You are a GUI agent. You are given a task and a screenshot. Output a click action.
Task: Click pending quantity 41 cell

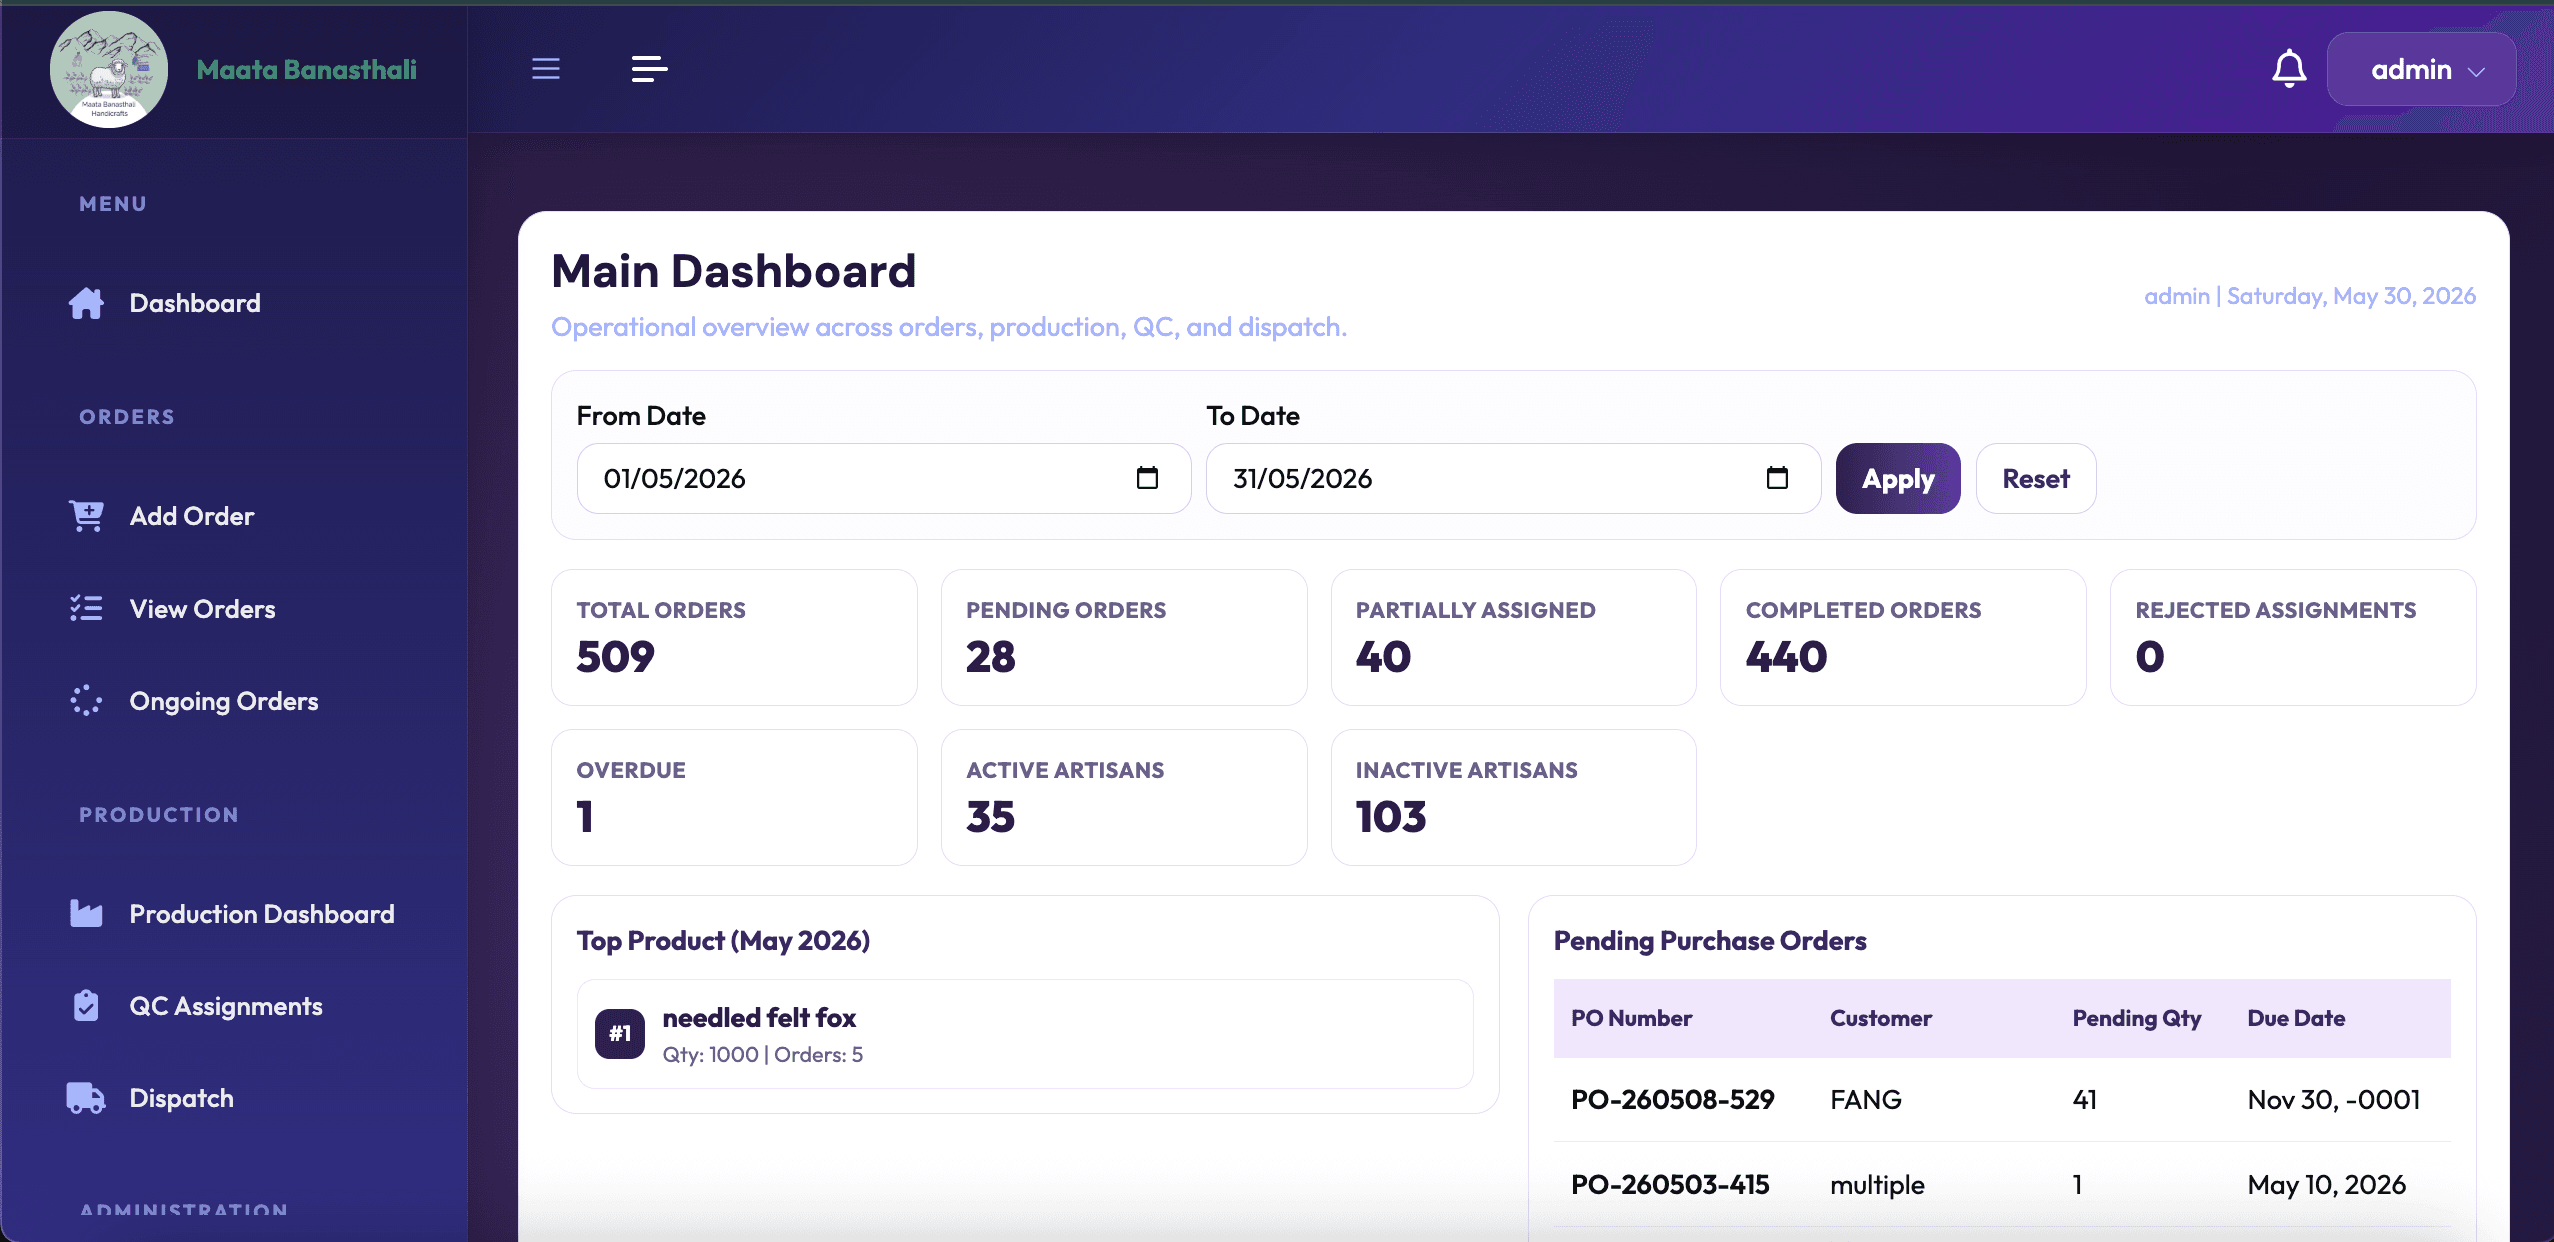click(2084, 1099)
